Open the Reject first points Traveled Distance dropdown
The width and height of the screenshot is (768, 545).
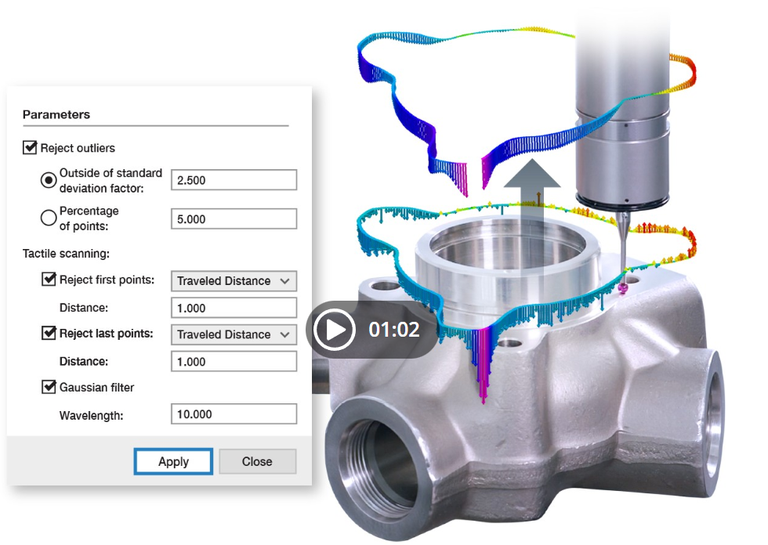(x=234, y=281)
